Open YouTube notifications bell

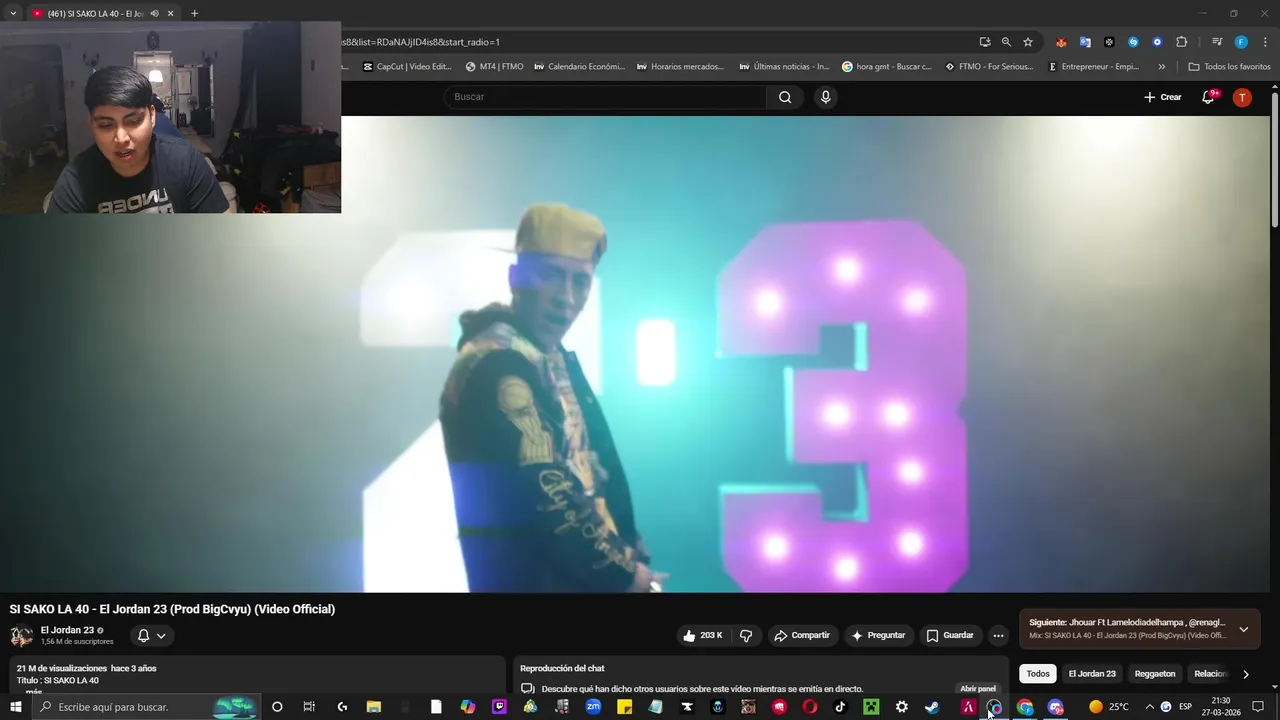click(x=1208, y=97)
